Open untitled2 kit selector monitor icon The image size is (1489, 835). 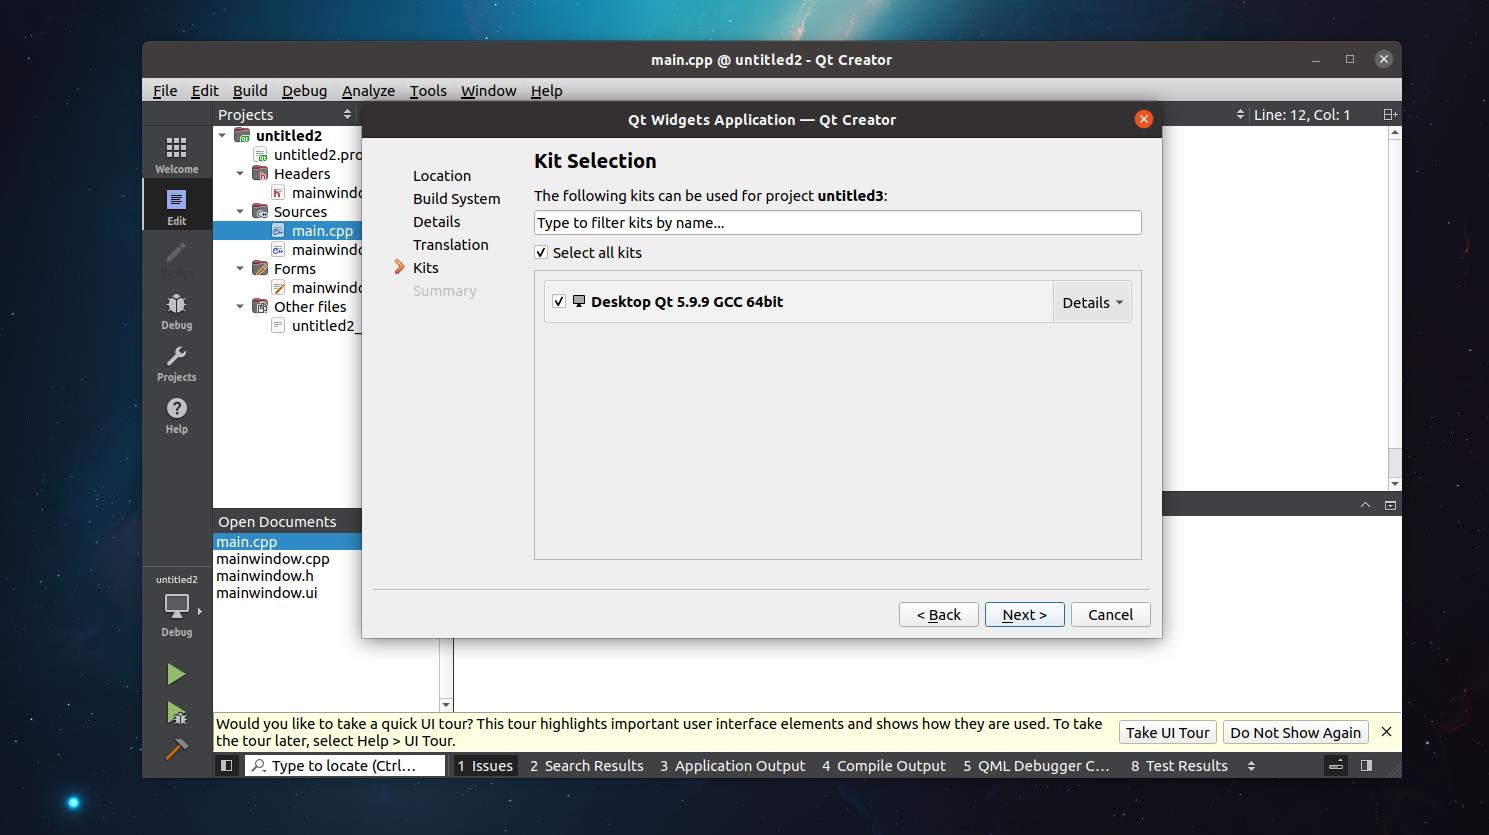click(x=177, y=606)
